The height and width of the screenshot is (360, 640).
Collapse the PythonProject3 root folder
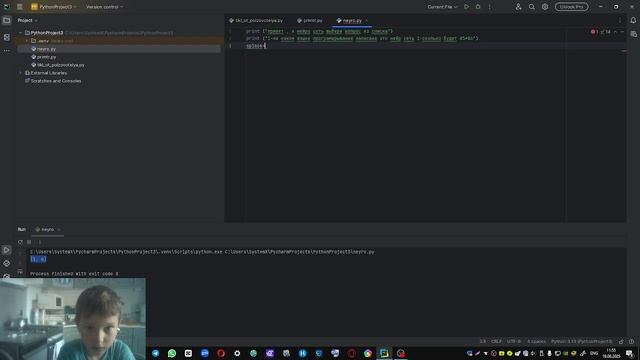(x=20, y=33)
